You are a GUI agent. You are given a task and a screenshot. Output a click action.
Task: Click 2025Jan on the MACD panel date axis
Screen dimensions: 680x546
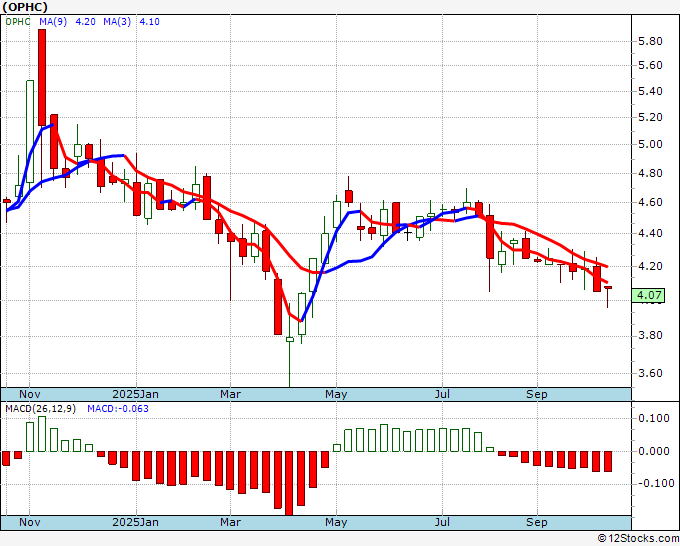click(135, 522)
